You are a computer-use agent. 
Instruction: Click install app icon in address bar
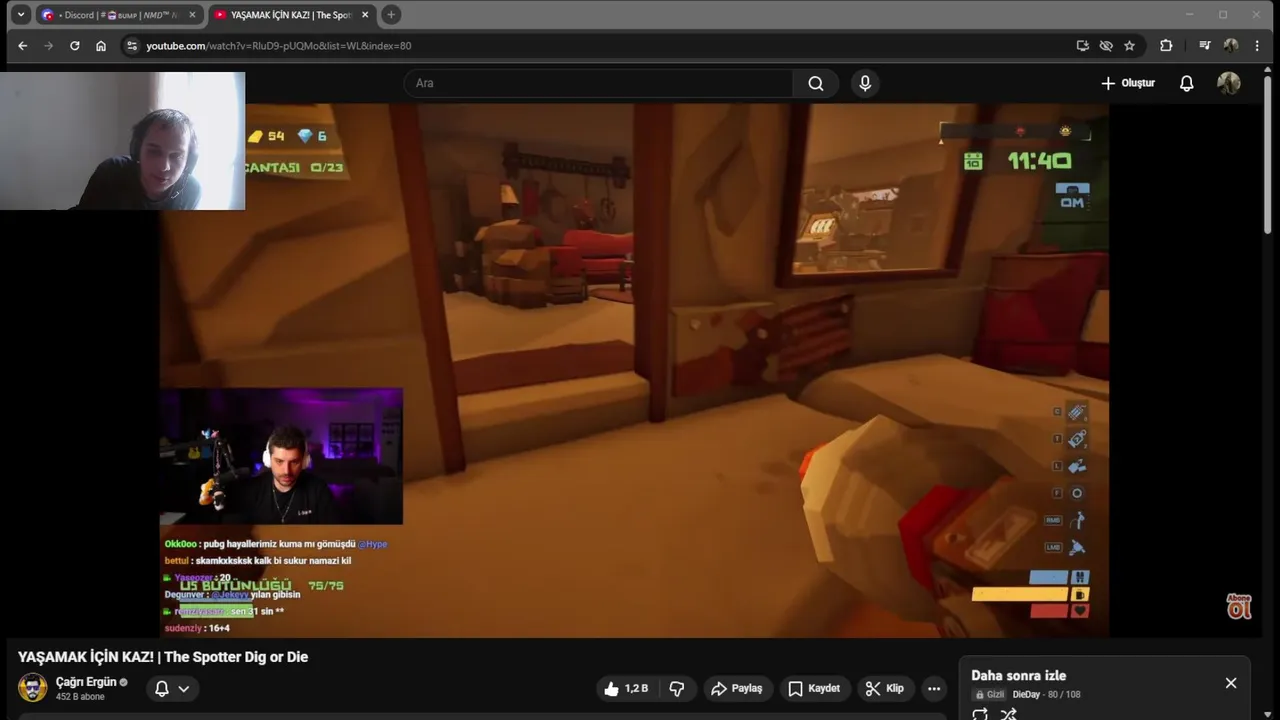pos(1082,45)
